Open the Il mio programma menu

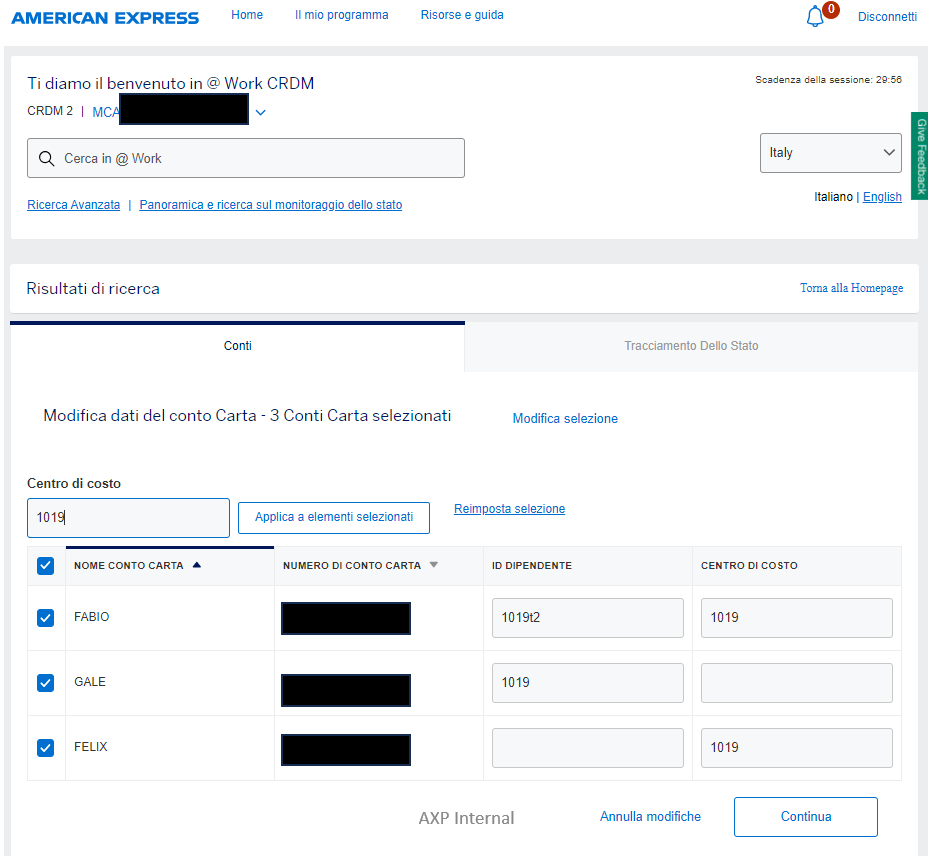click(341, 15)
